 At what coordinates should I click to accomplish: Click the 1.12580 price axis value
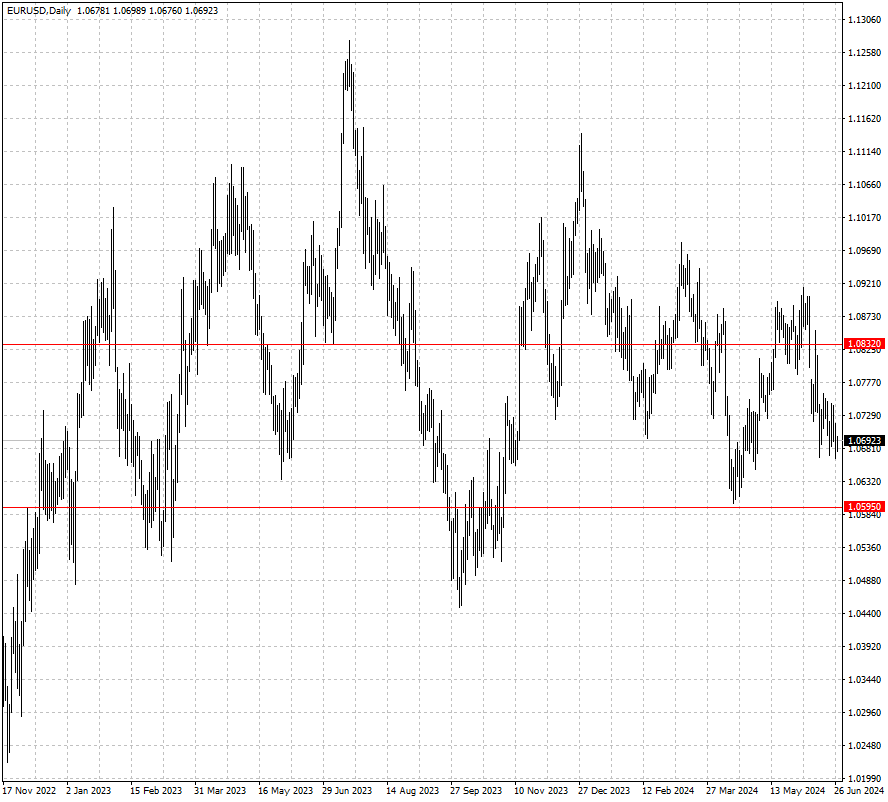(x=864, y=53)
